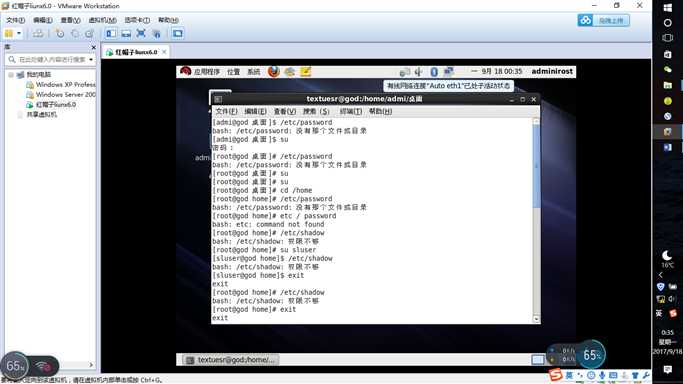Close the library panel with the X

click(x=94, y=47)
